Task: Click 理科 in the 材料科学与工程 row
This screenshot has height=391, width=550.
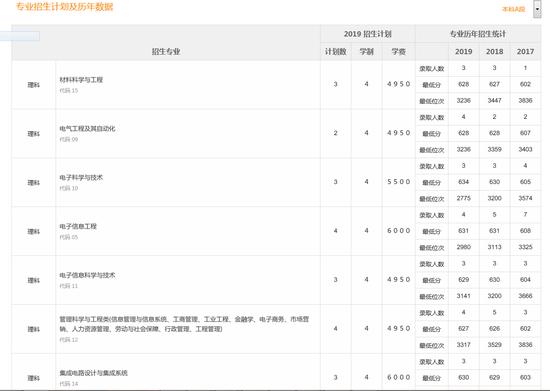Action: point(34,85)
